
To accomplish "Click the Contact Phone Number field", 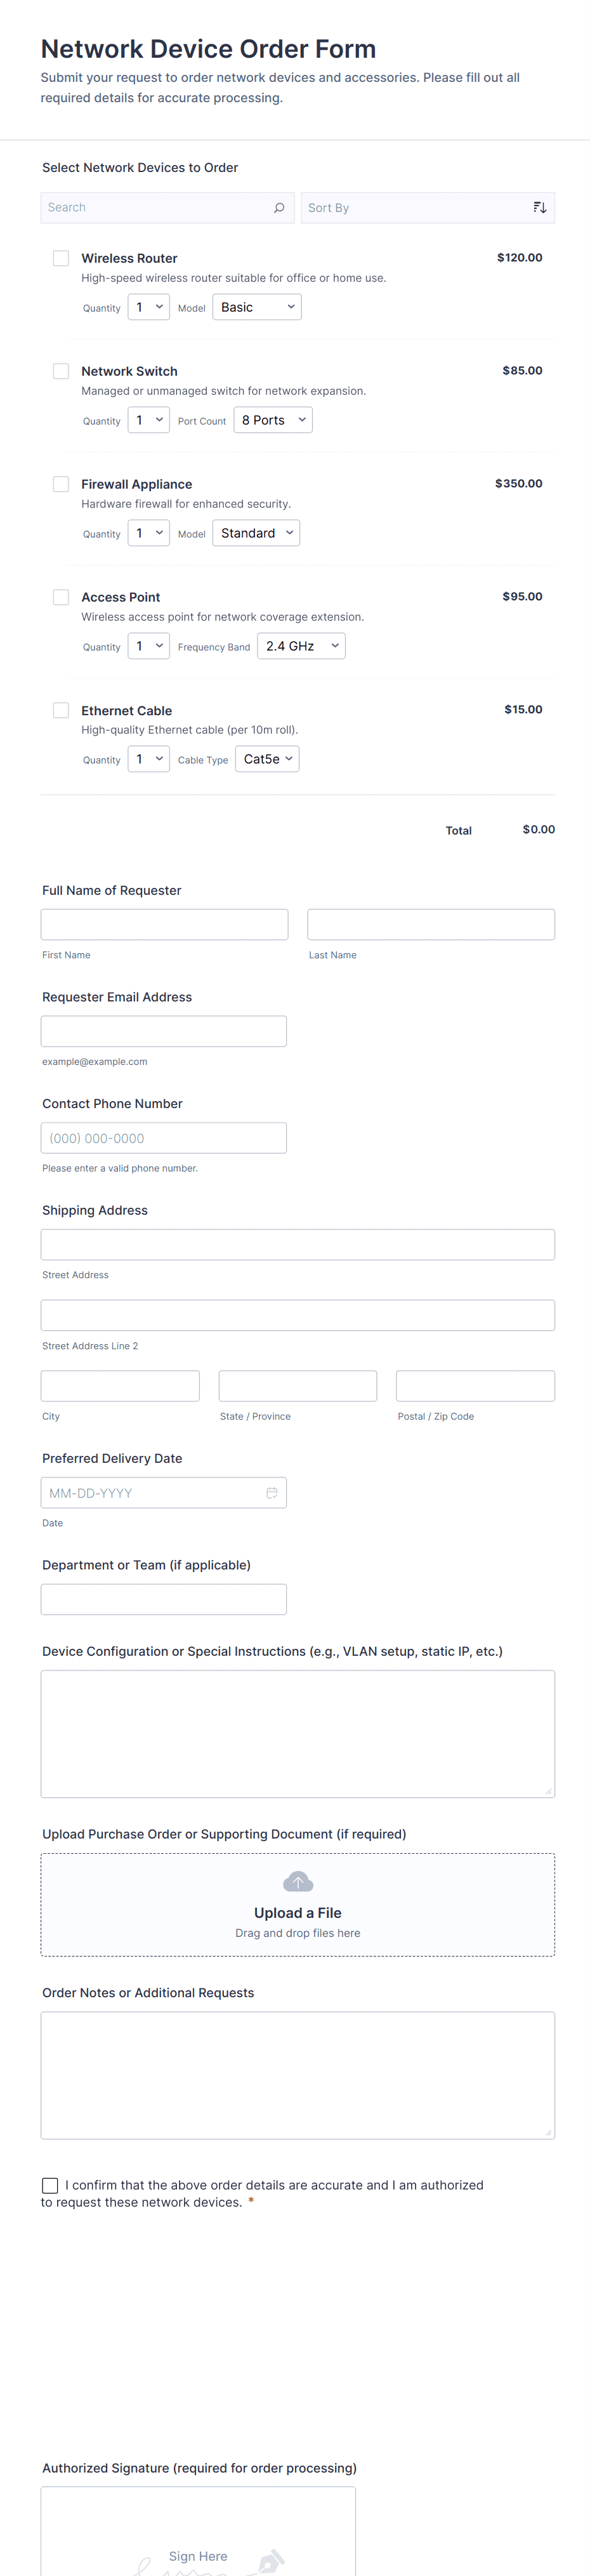I will [x=164, y=1138].
